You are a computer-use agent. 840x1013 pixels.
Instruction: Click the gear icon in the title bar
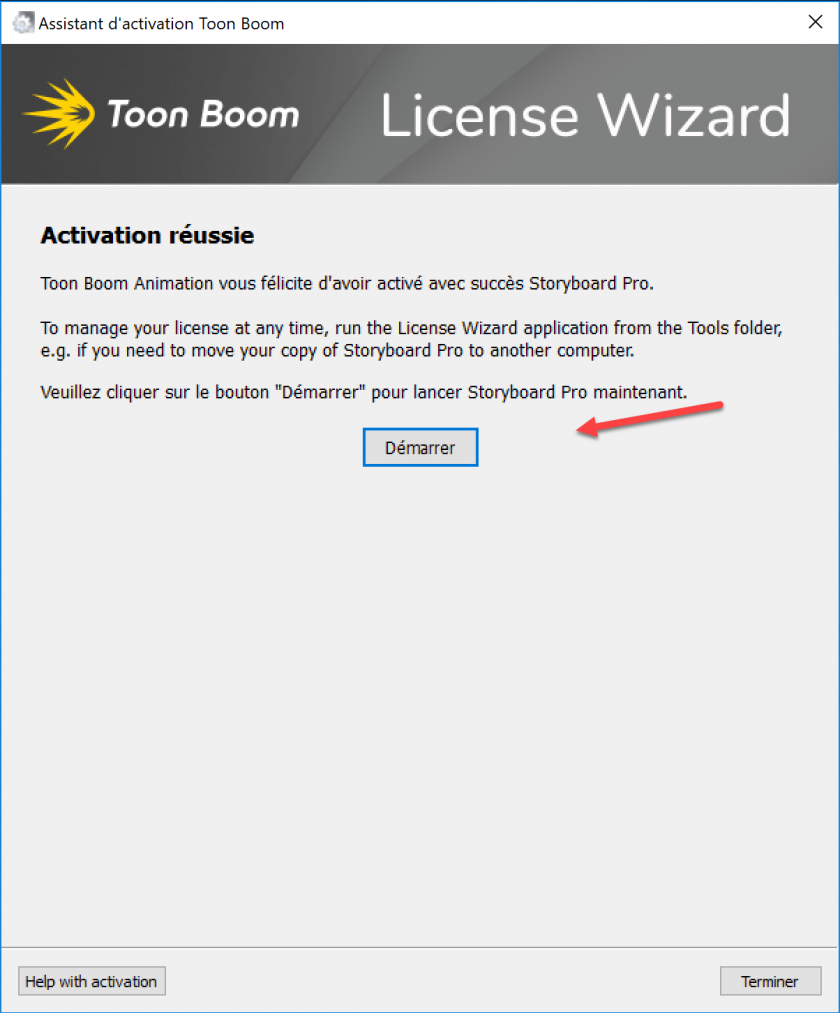[23, 23]
